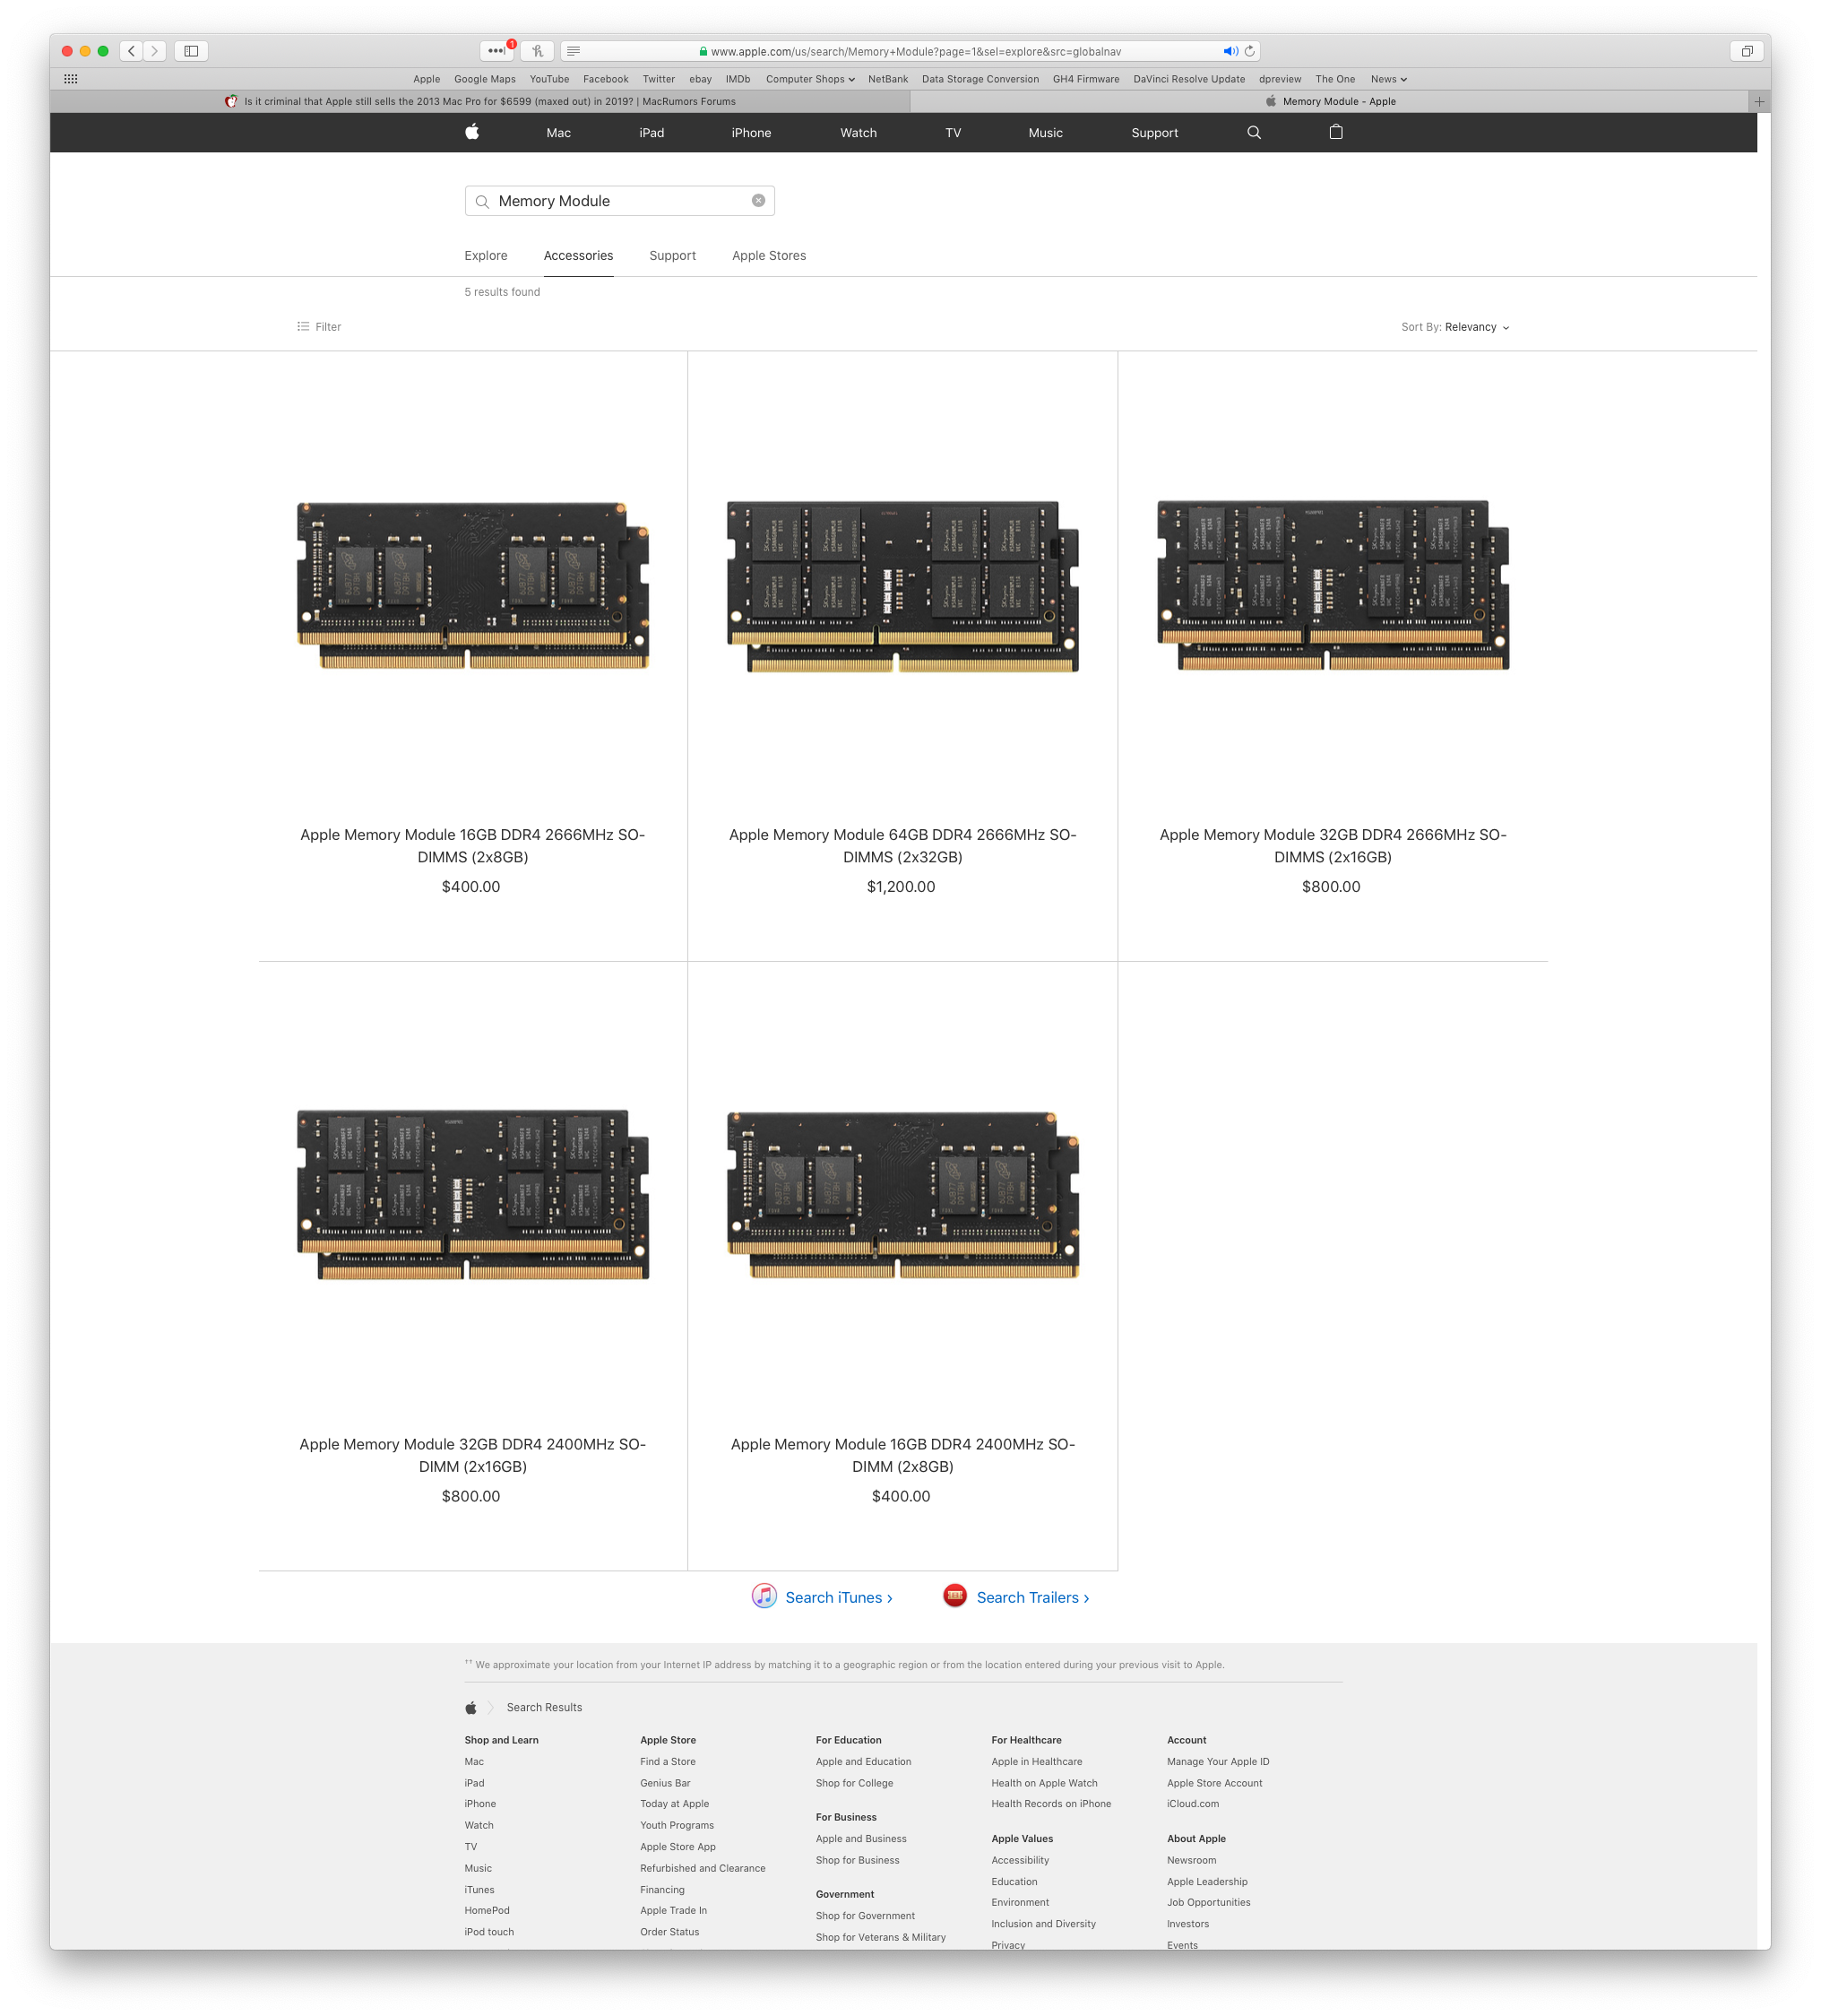This screenshot has height=2016, width=1821.
Task: Click Health on Apple Watch footer link
Action: 1044,1783
